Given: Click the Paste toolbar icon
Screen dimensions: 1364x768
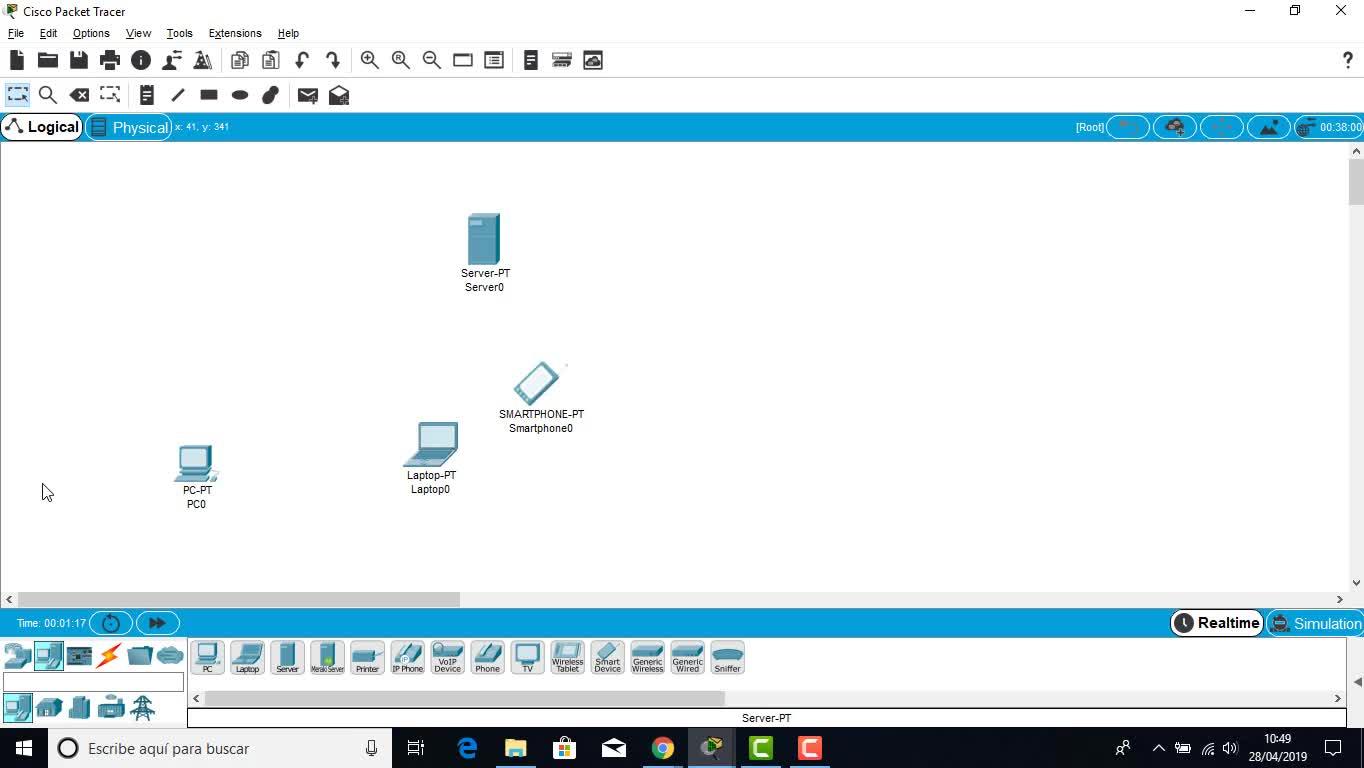Looking at the screenshot, I should click(271, 60).
